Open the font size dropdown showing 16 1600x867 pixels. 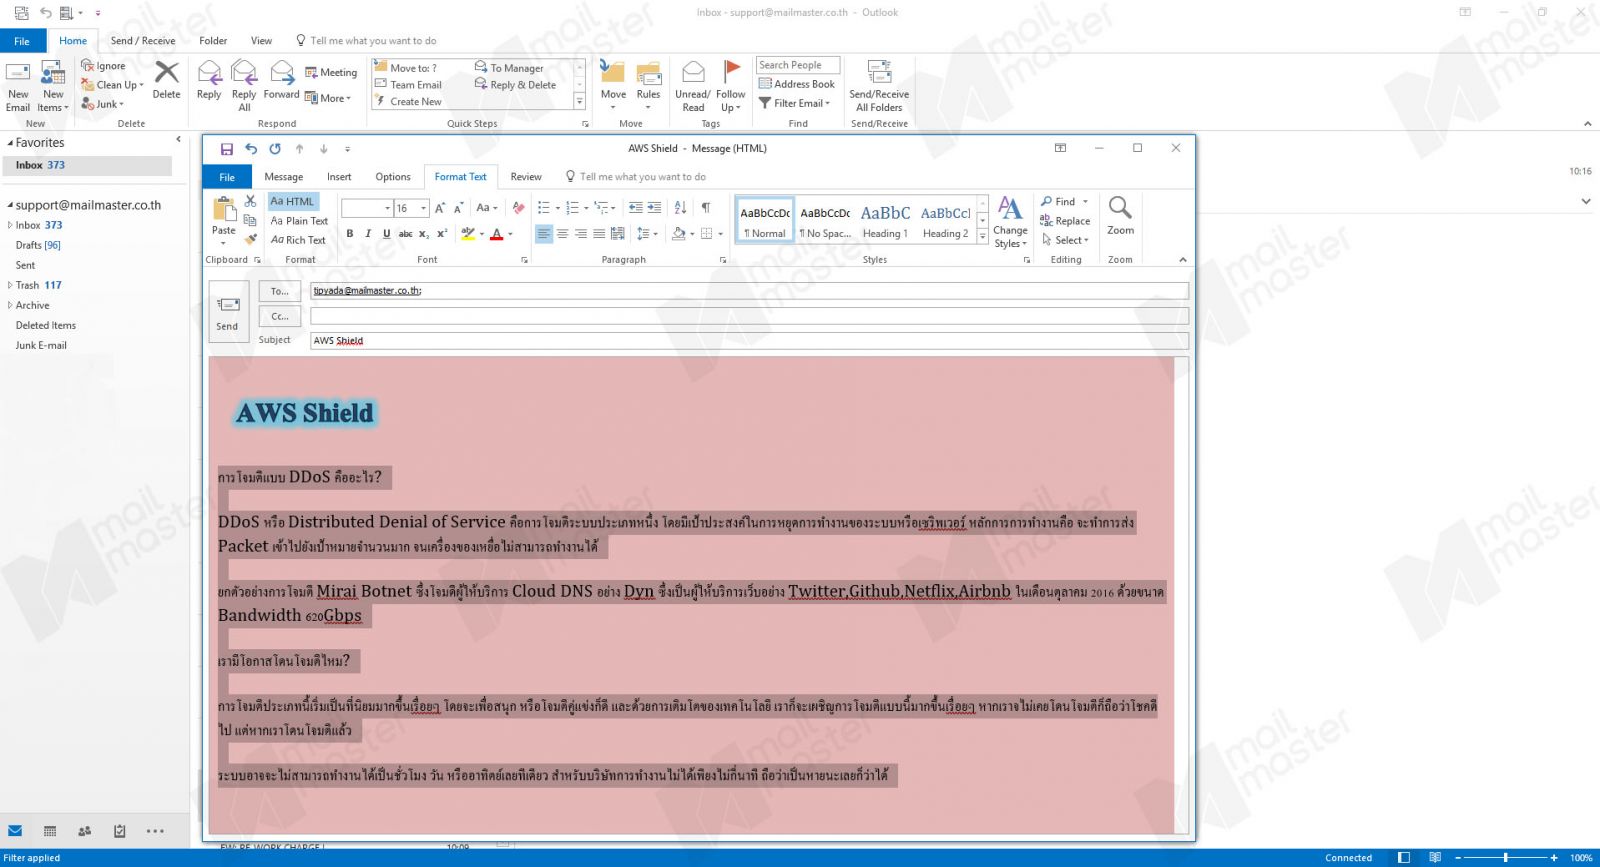(424, 208)
